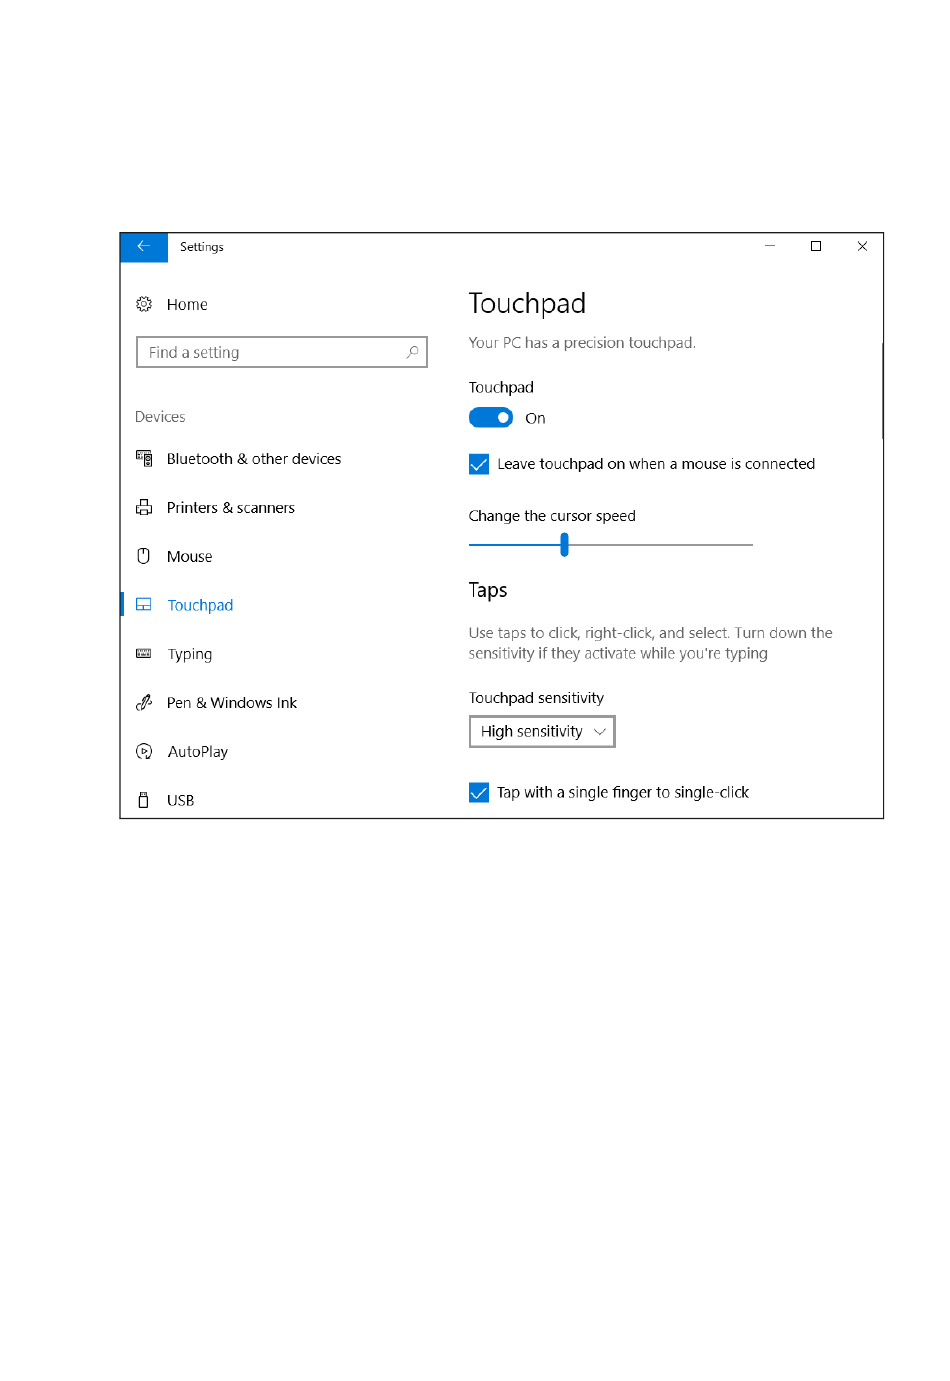Minimize the Settings window
Viewport: 950px width, 1381px height.
pos(770,246)
